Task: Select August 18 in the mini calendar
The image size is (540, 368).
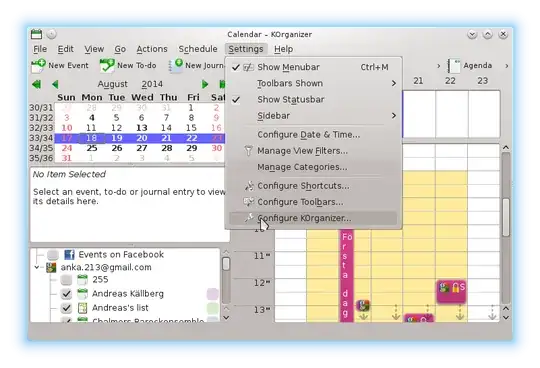Action: (x=91, y=138)
